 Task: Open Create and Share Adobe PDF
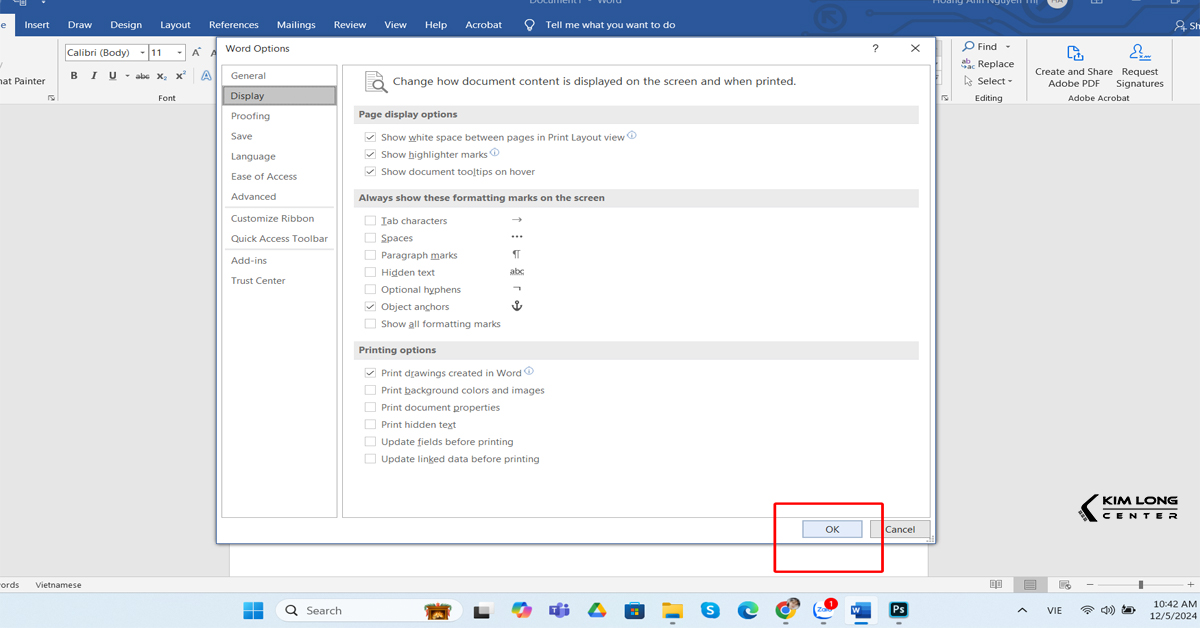1074,65
